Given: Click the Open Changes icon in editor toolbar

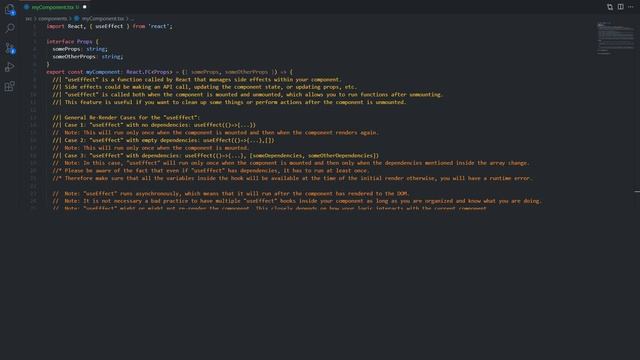Looking at the screenshot, I should coord(610,7).
